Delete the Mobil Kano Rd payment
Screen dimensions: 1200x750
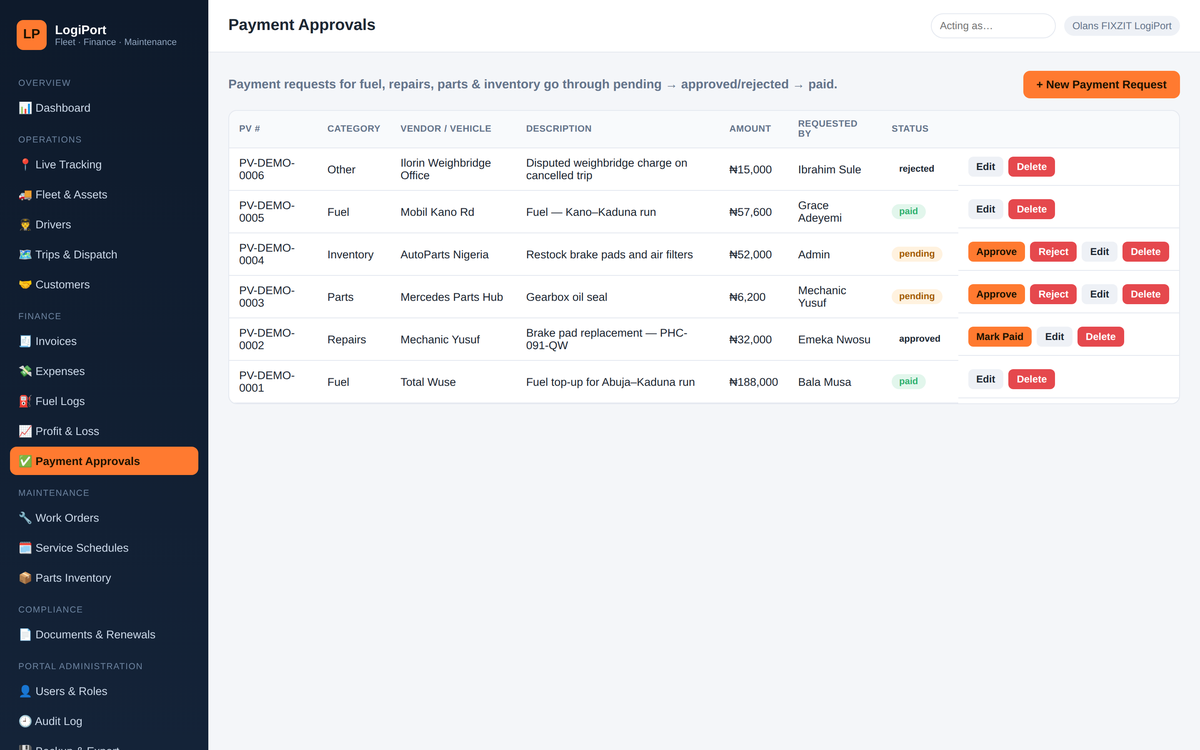click(x=1031, y=209)
